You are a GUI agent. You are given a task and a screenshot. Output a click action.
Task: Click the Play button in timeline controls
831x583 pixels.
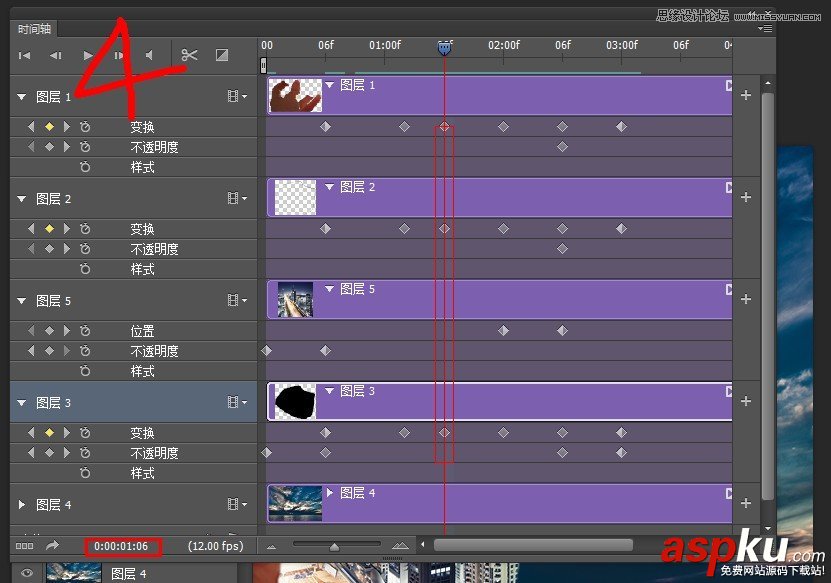pos(87,55)
